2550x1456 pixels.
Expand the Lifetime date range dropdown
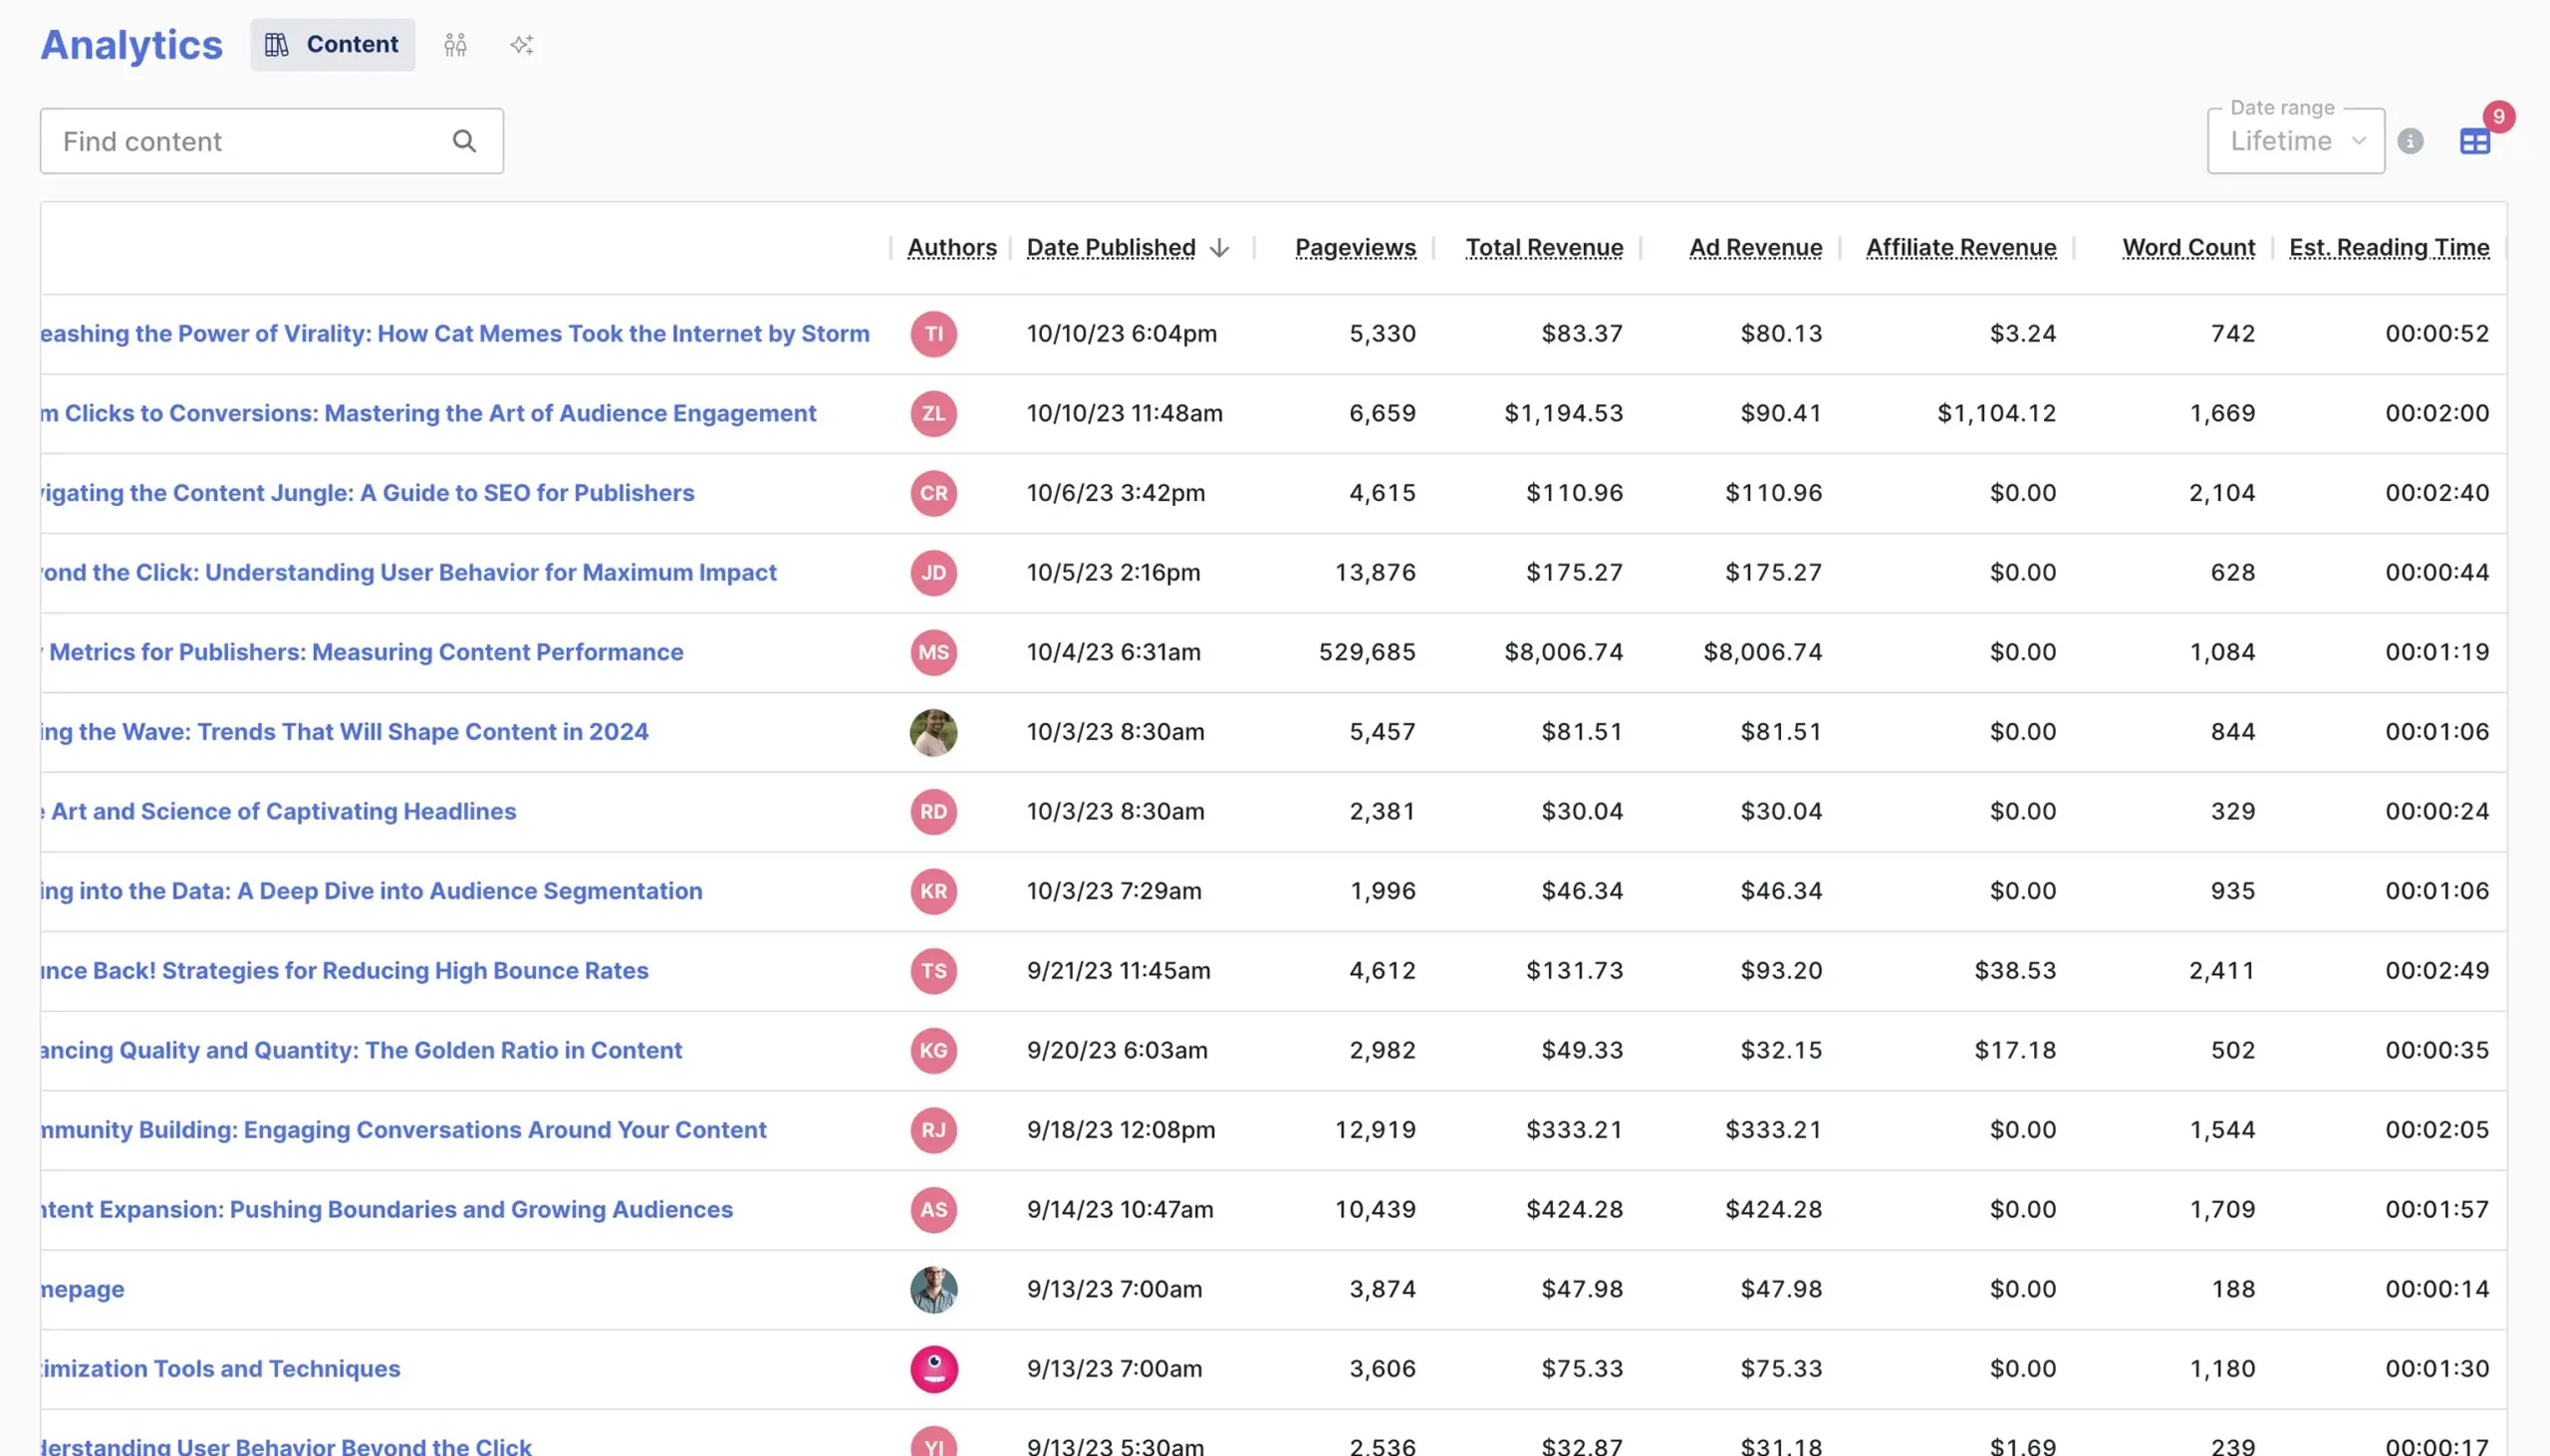tap(2295, 141)
